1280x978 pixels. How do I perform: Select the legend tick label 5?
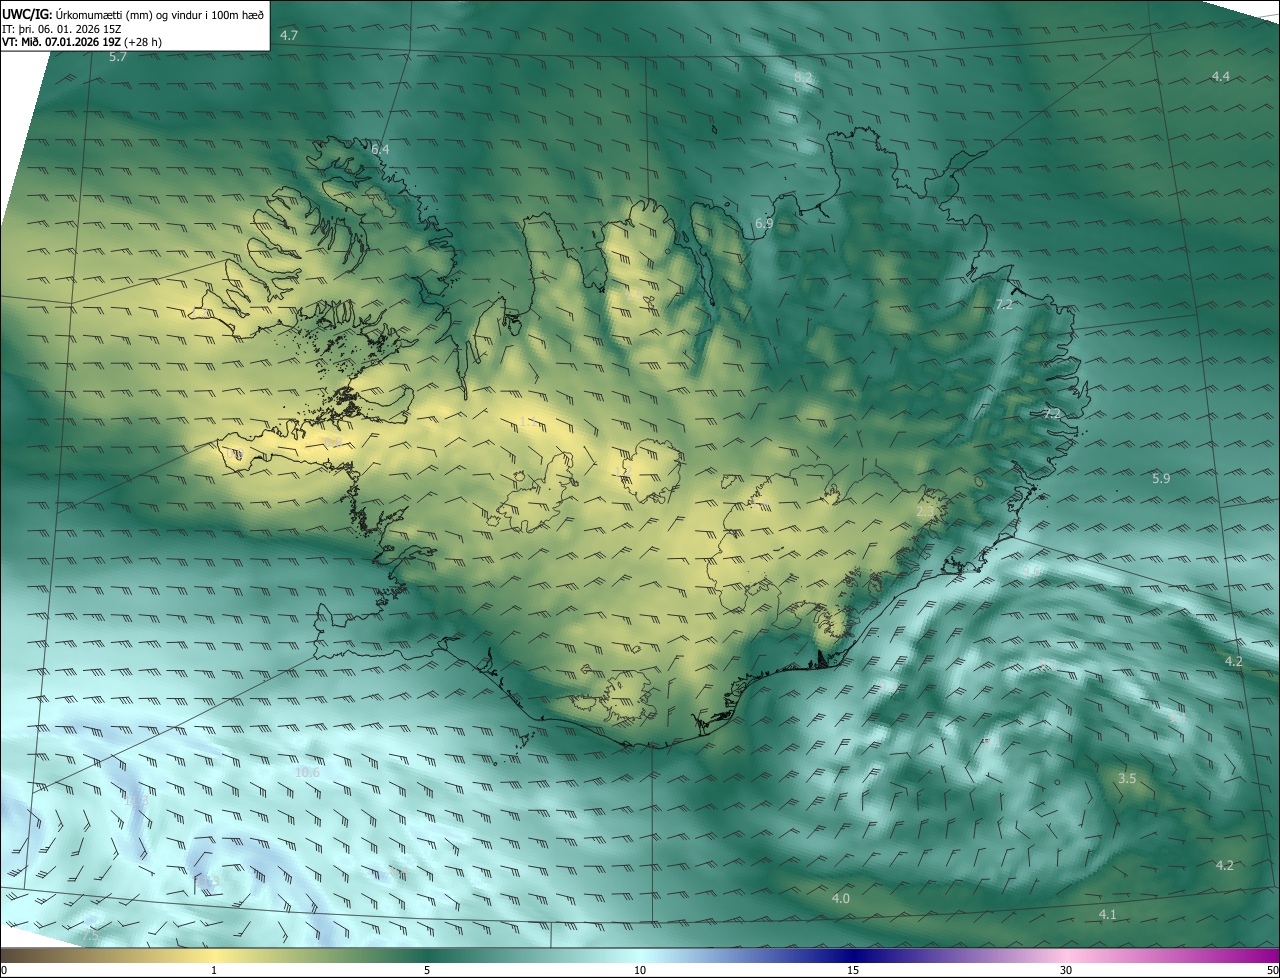(427, 970)
